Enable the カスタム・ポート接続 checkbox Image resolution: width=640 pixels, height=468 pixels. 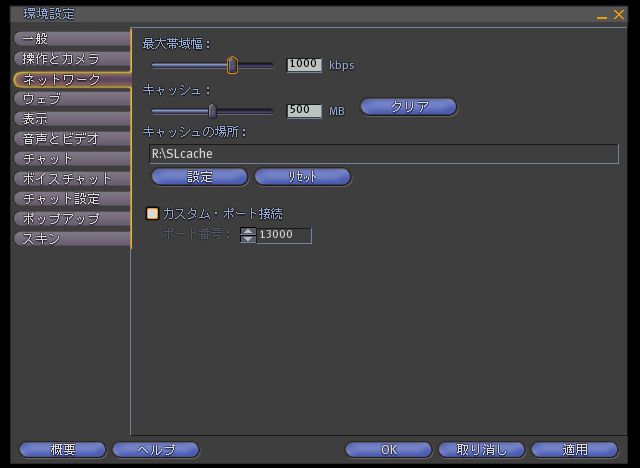tap(152, 214)
